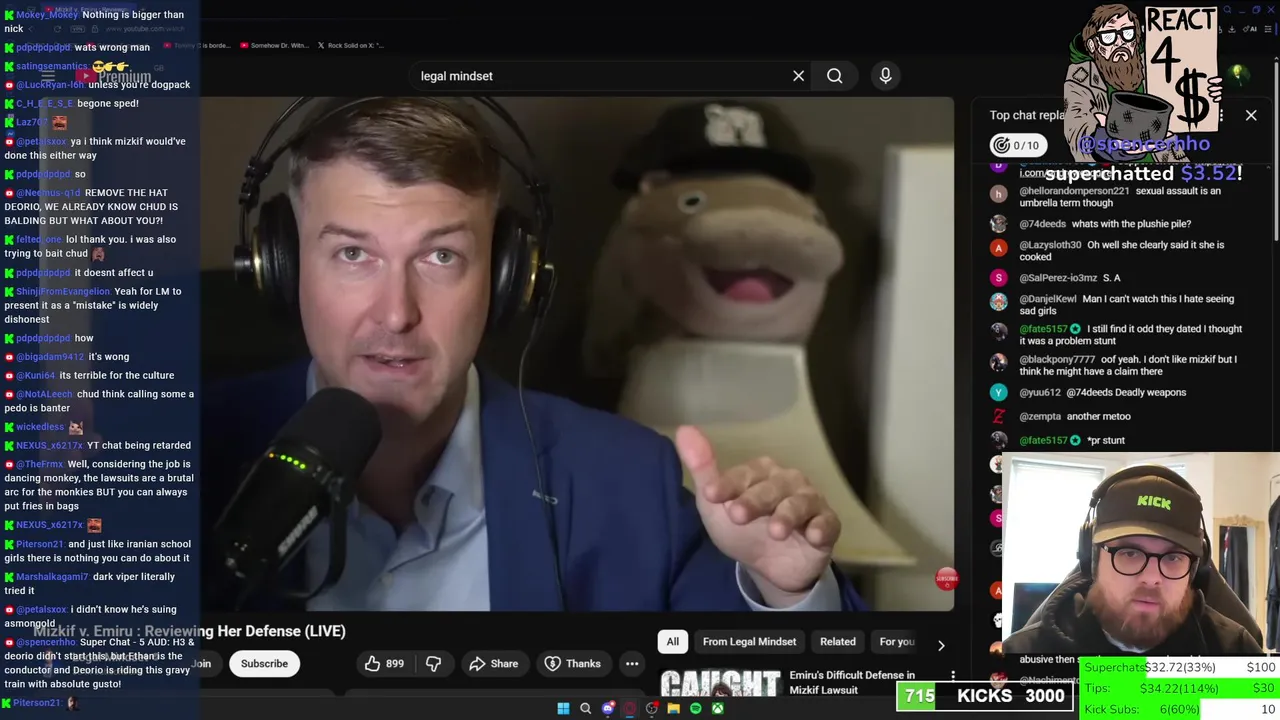The height and width of the screenshot is (720, 1280).
Task: Subscribe to the channel
Action: (264, 663)
